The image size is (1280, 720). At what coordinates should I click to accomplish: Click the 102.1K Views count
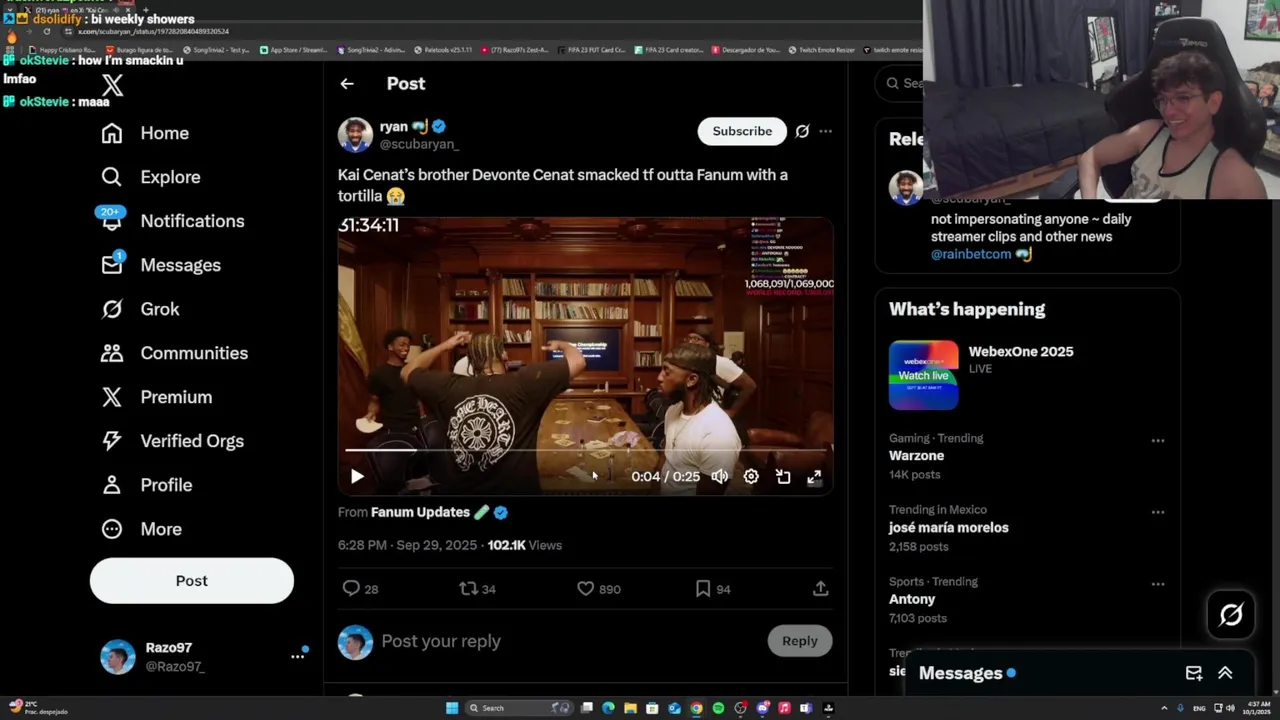tap(525, 545)
